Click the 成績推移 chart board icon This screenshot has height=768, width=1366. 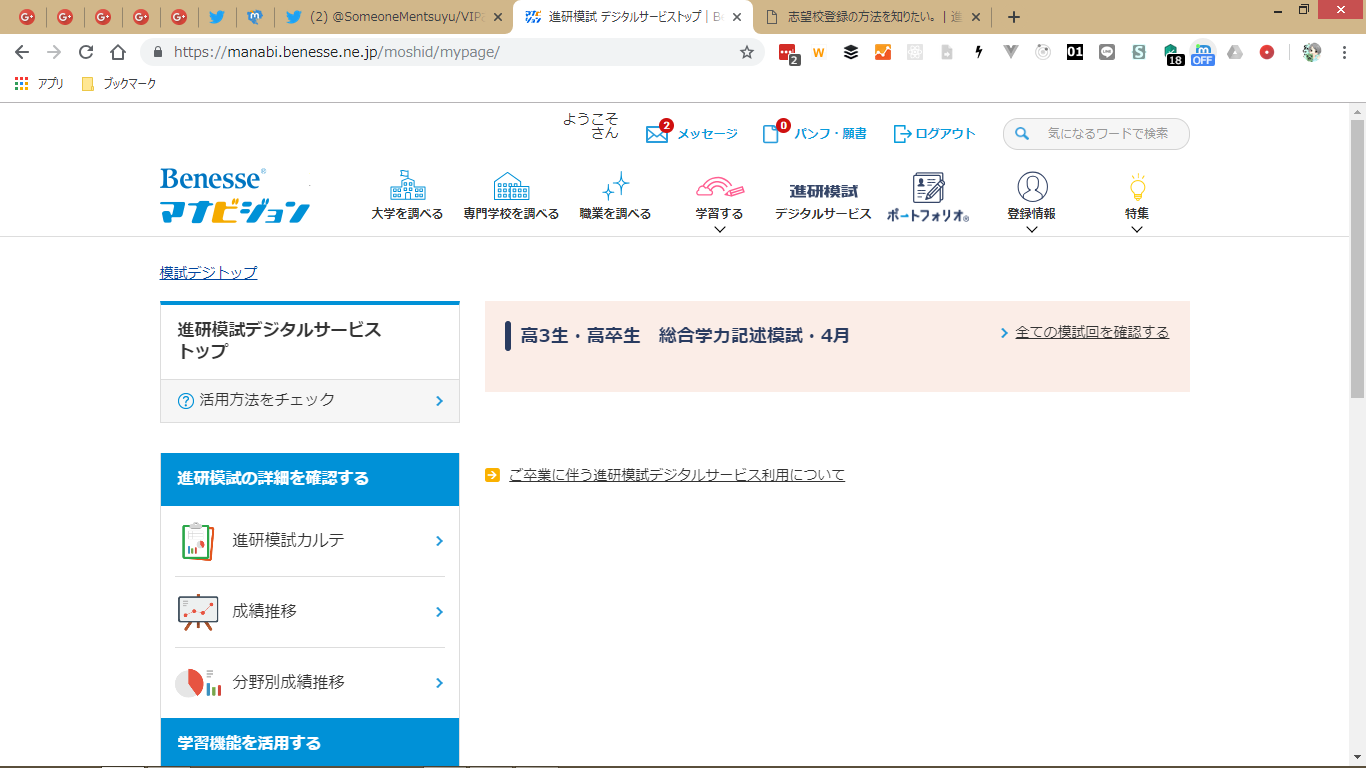pyautogui.click(x=198, y=612)
